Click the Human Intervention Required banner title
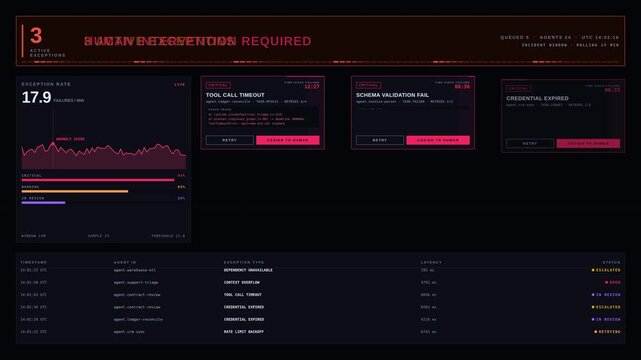 click(x=198, y=41)
